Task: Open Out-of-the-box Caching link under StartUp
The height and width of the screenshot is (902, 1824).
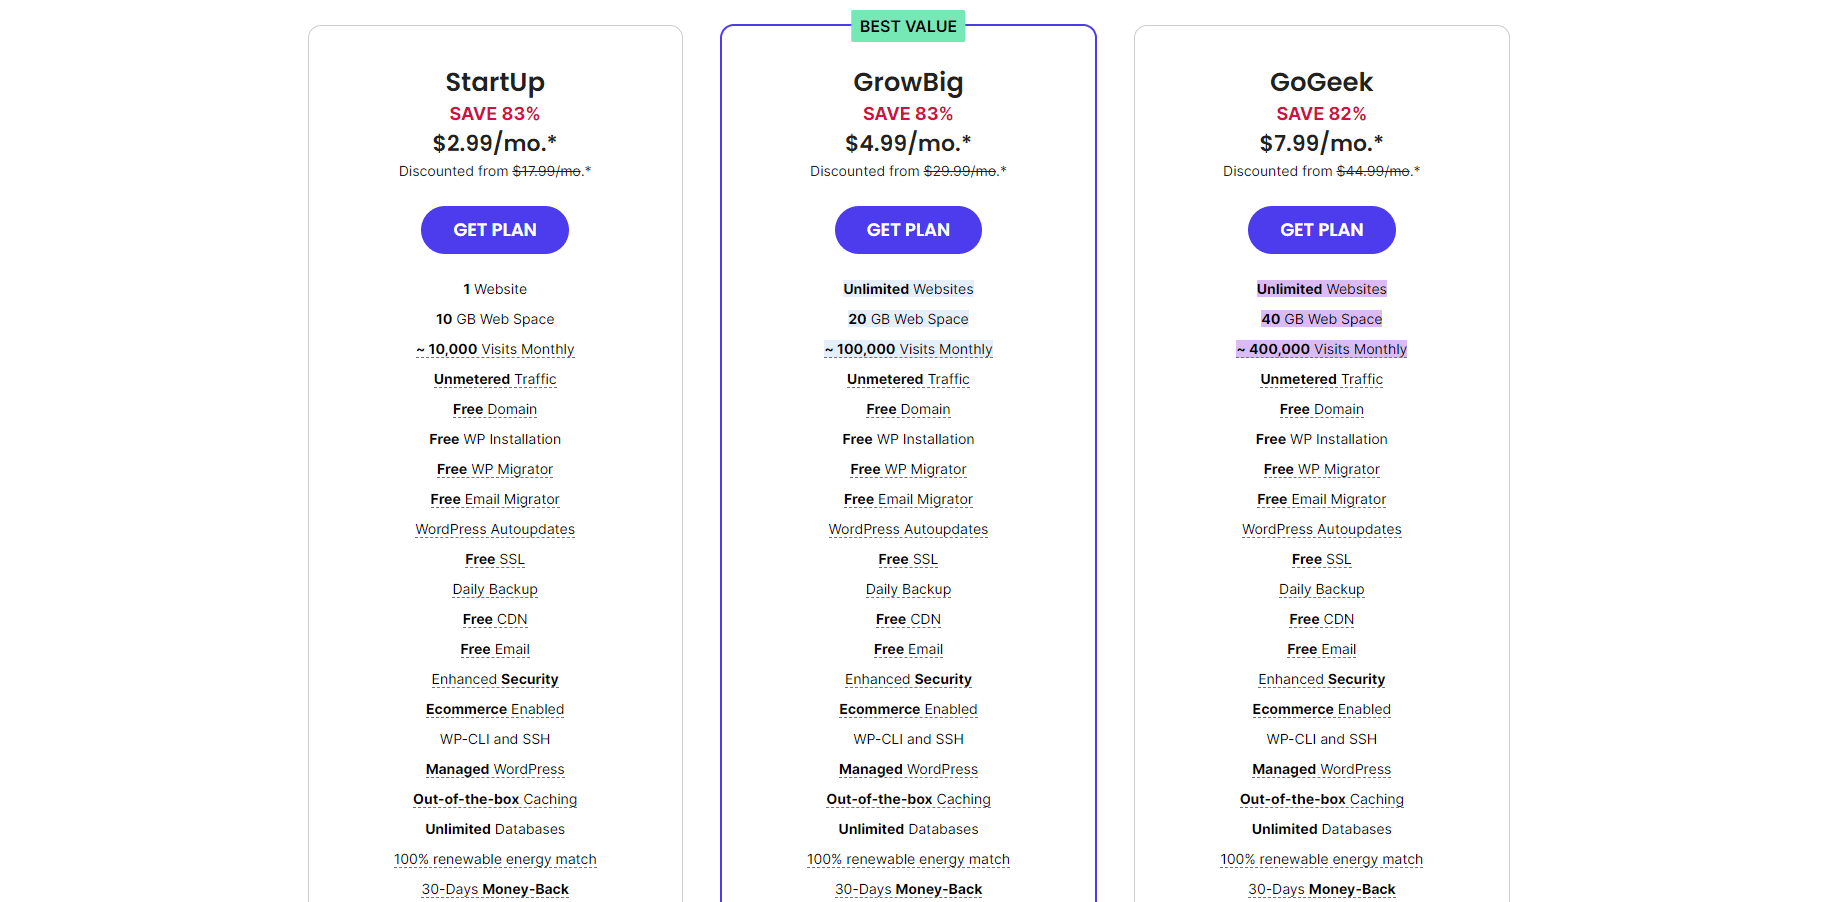Action: pyautogui.click(x=494, y=799)
